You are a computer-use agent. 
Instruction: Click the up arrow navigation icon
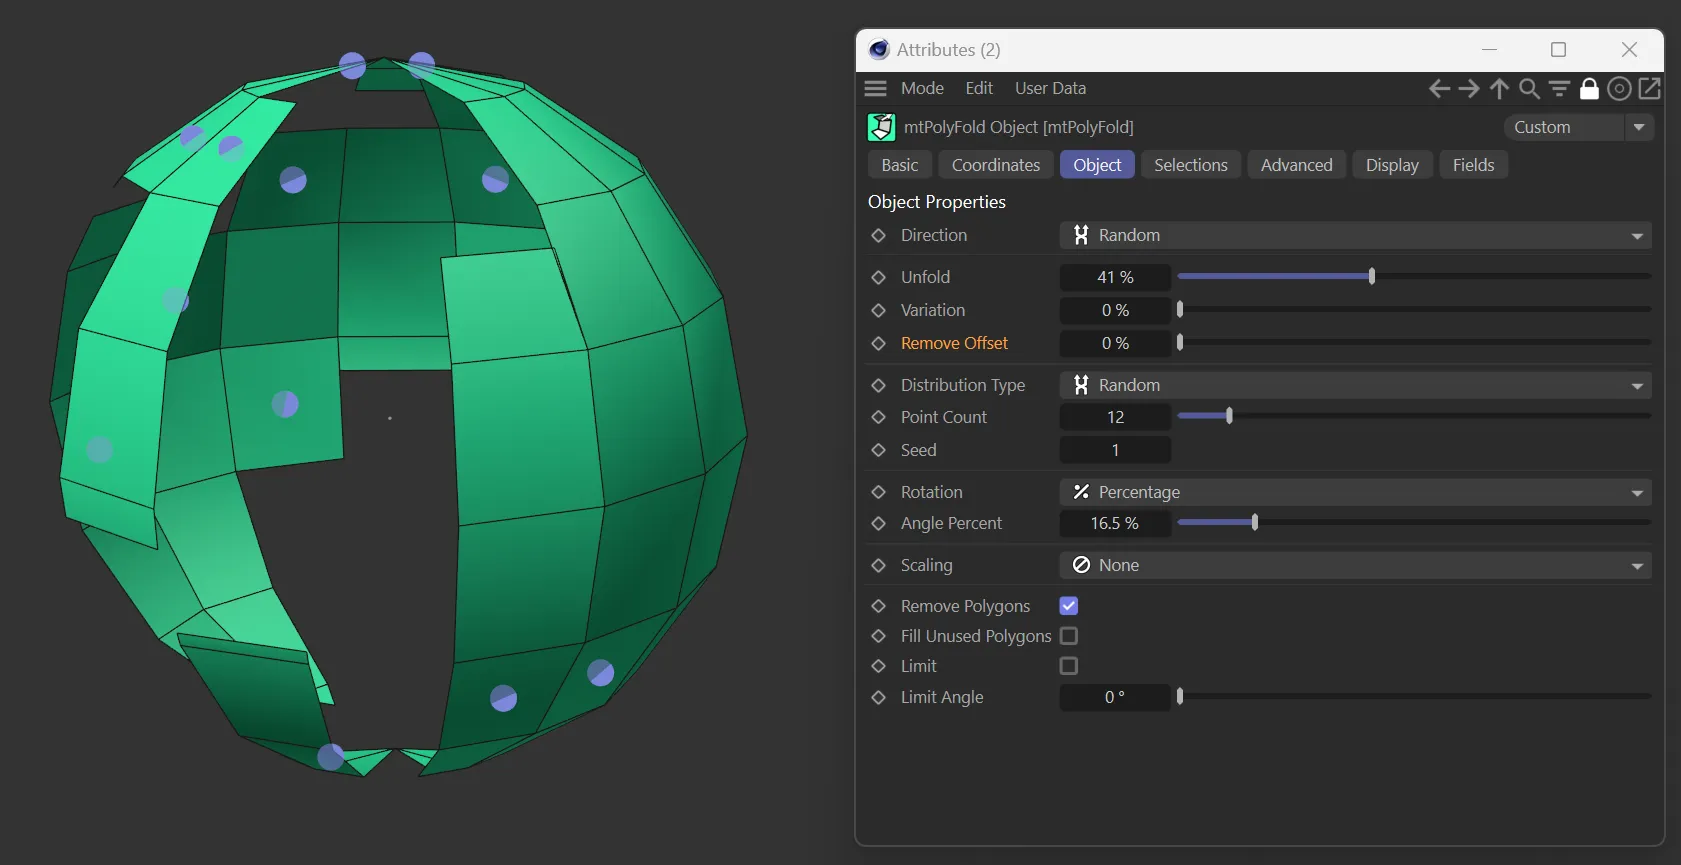tap(1499, 89)
